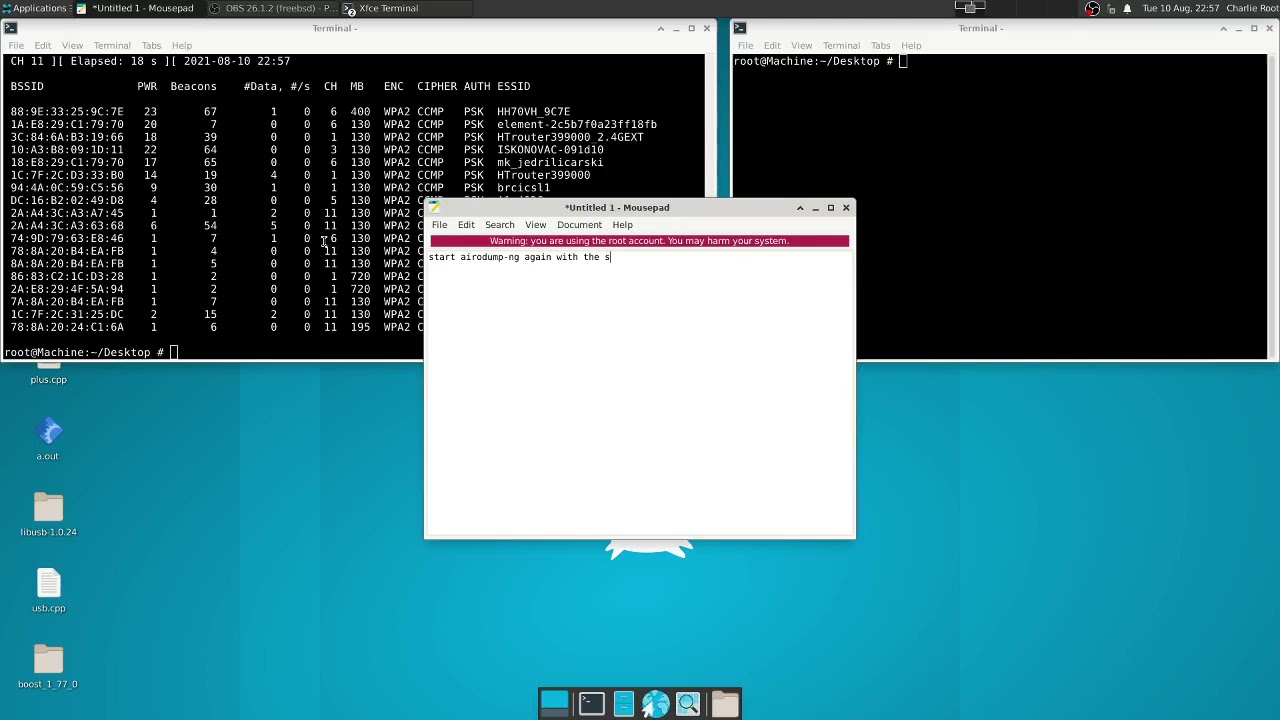
Task: Click the Mousepad shade arrow button in title bar
Action: coord(800,207)
